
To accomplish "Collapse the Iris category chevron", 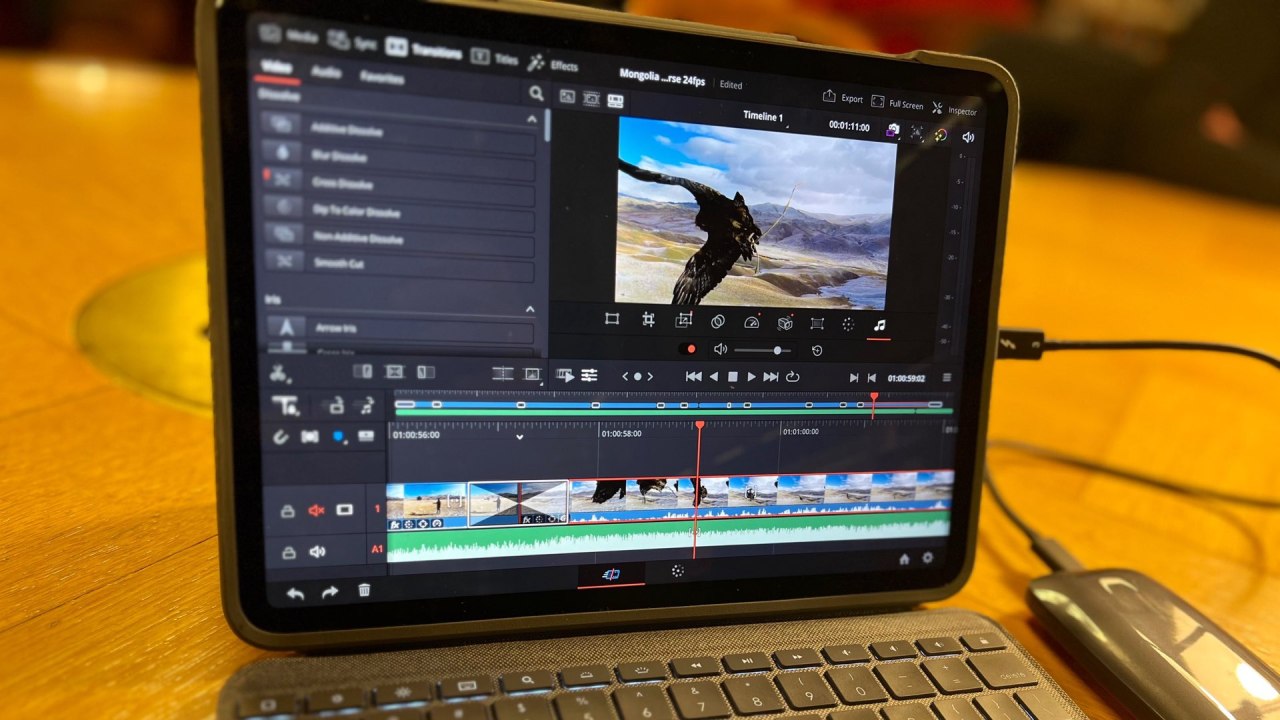I will point(530,310).
